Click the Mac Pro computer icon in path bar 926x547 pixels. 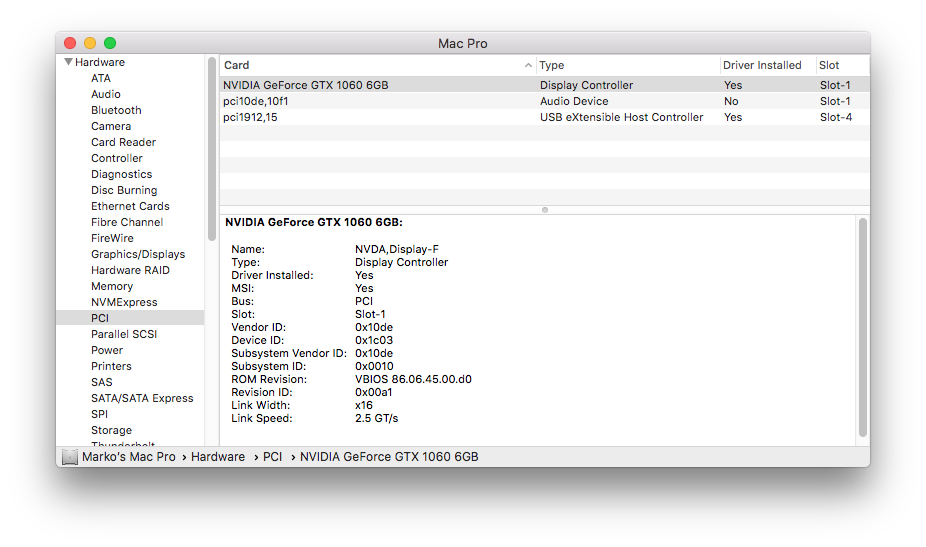[x=70, y=457]
